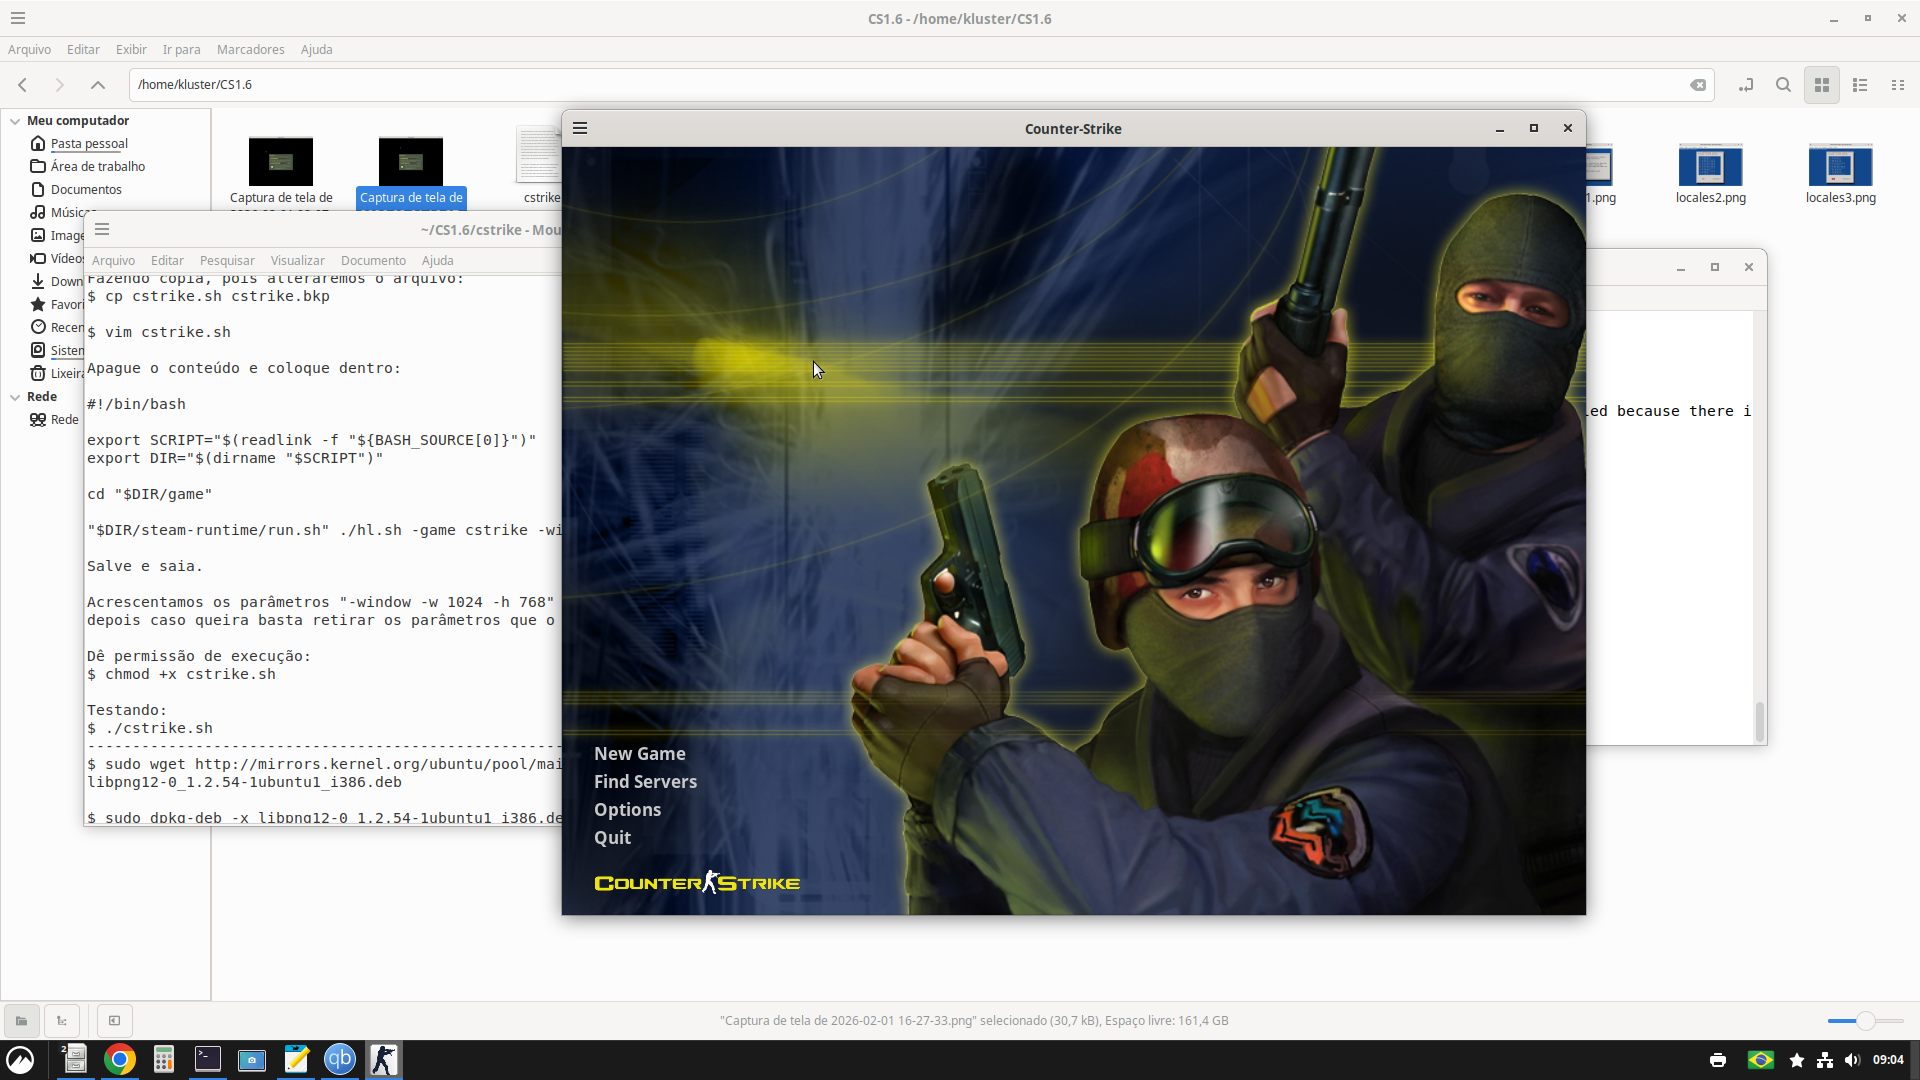Adjust the icon zoom slider
Image resolution: width=1920 pixels, height=1080 pixels.
1865,1021
